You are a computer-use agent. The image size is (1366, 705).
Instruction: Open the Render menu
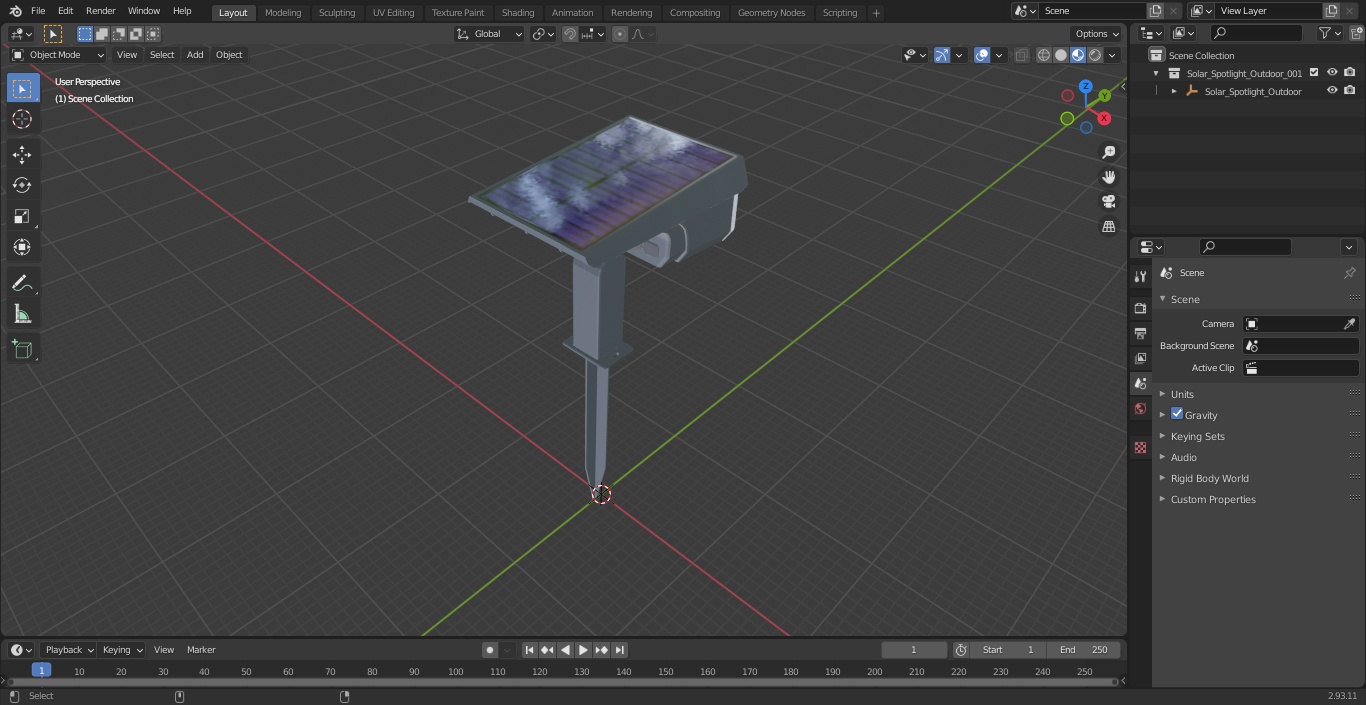click(100, 11)
